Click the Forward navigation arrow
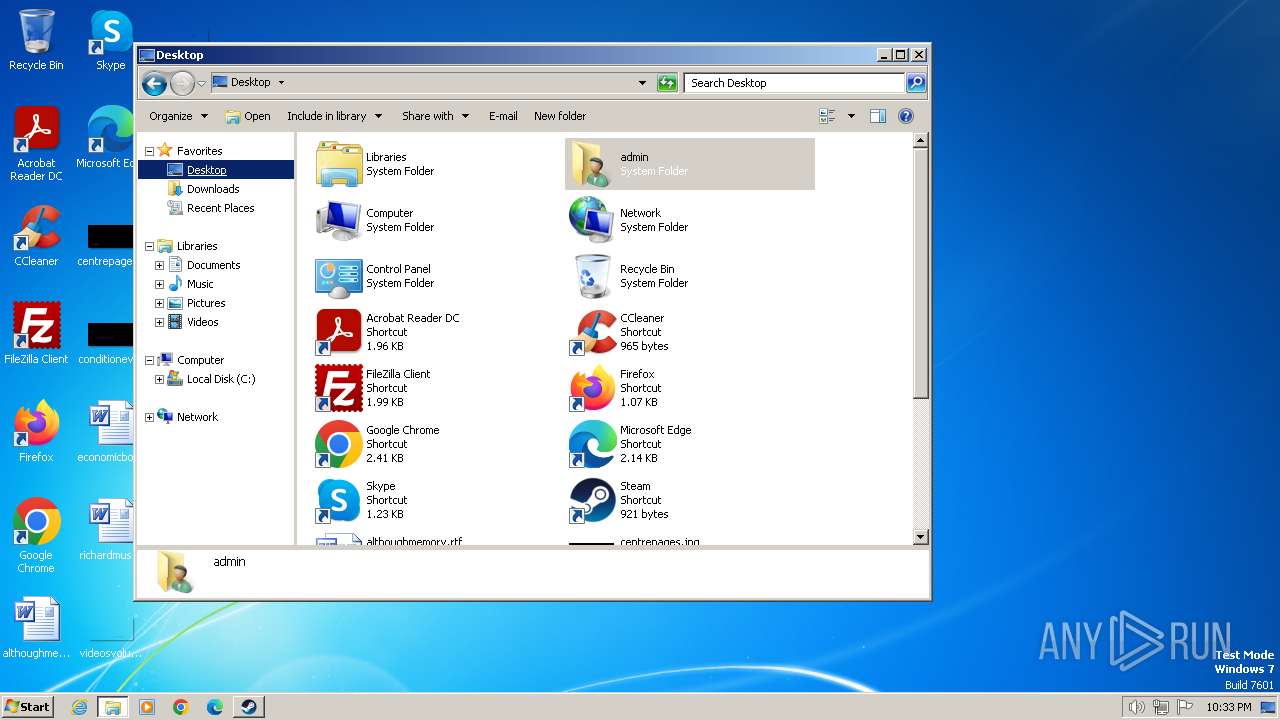This screenshot has height=720, width=1280. pos(182,83)
